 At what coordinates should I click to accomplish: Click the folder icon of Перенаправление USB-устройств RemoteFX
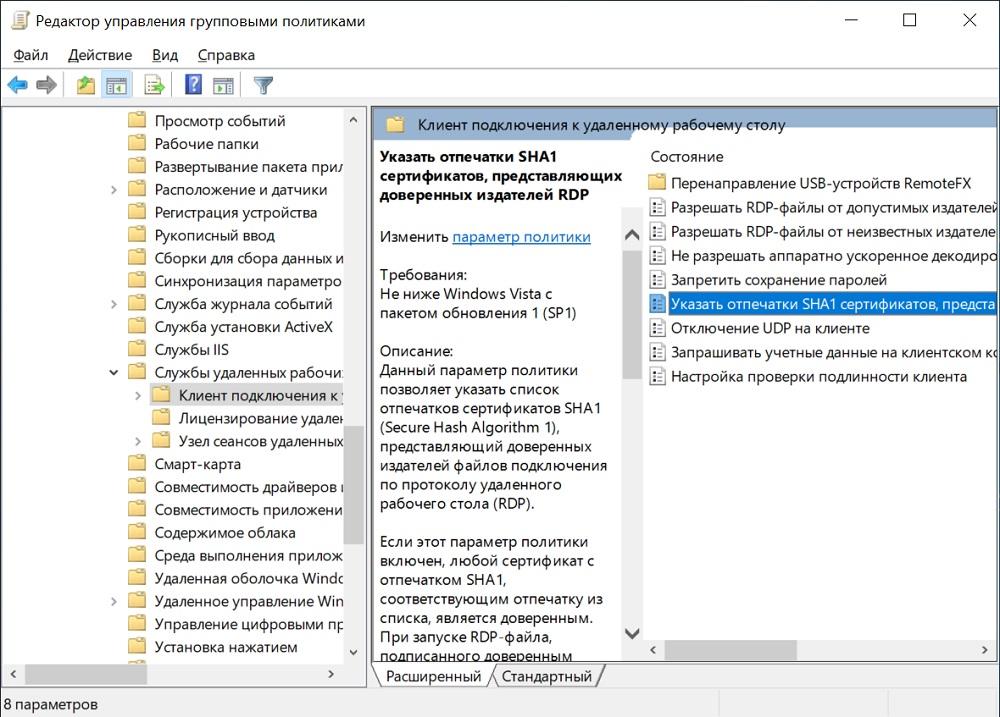point(657,183)
